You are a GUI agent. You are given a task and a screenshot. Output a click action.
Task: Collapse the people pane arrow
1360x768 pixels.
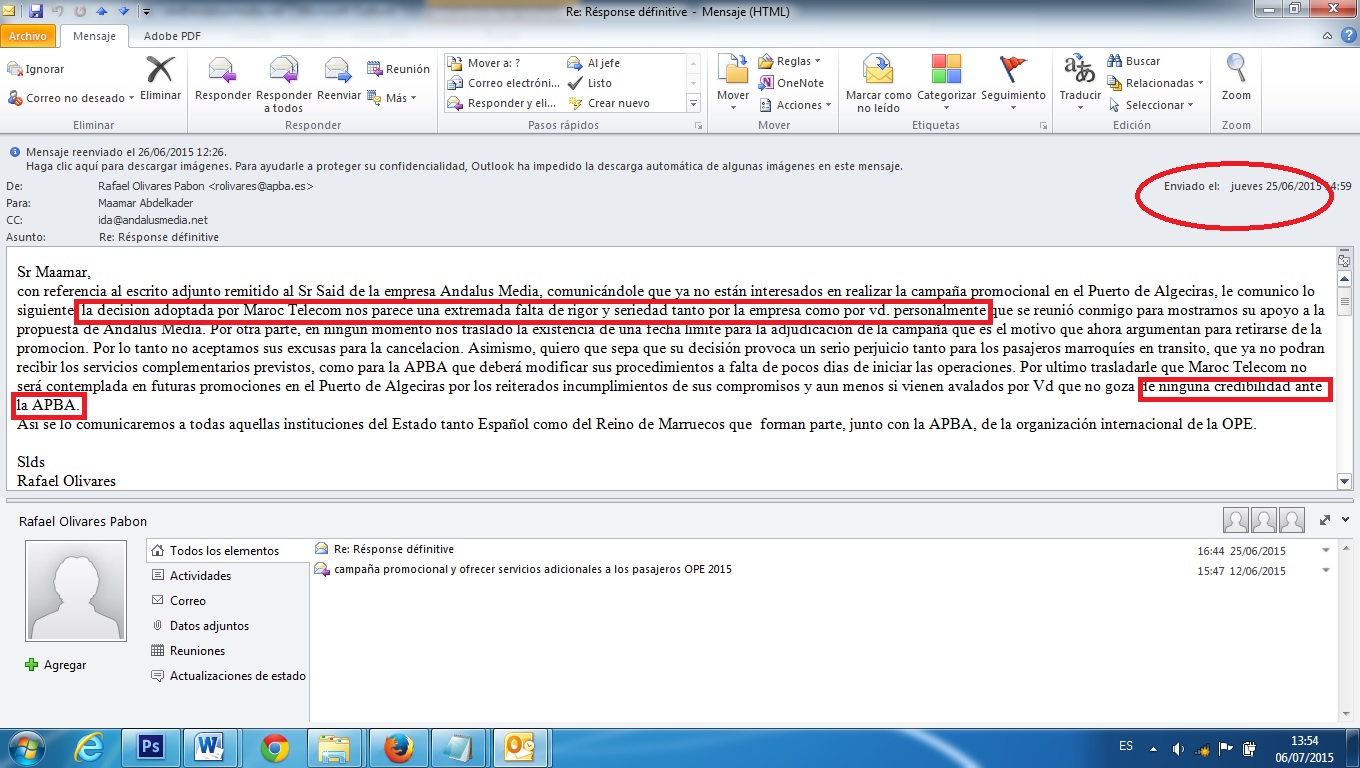1343,520
